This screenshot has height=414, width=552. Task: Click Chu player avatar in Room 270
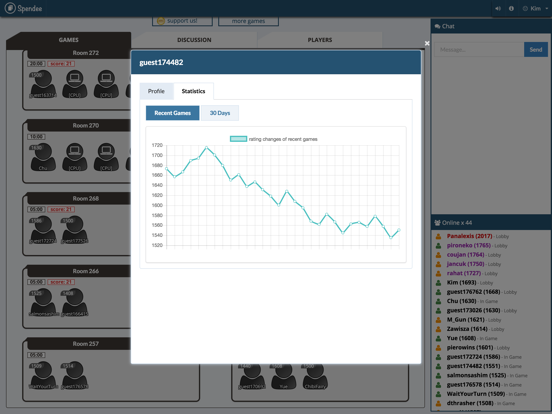point(43,157)
